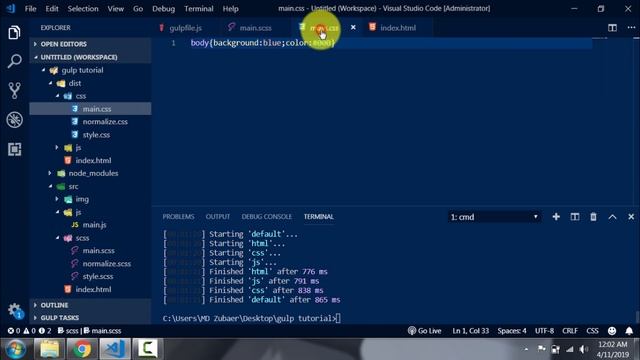Image resolution: width=640 pixels, height=360 pixels.
Task: Split the terminal pane
Action: 575,217
